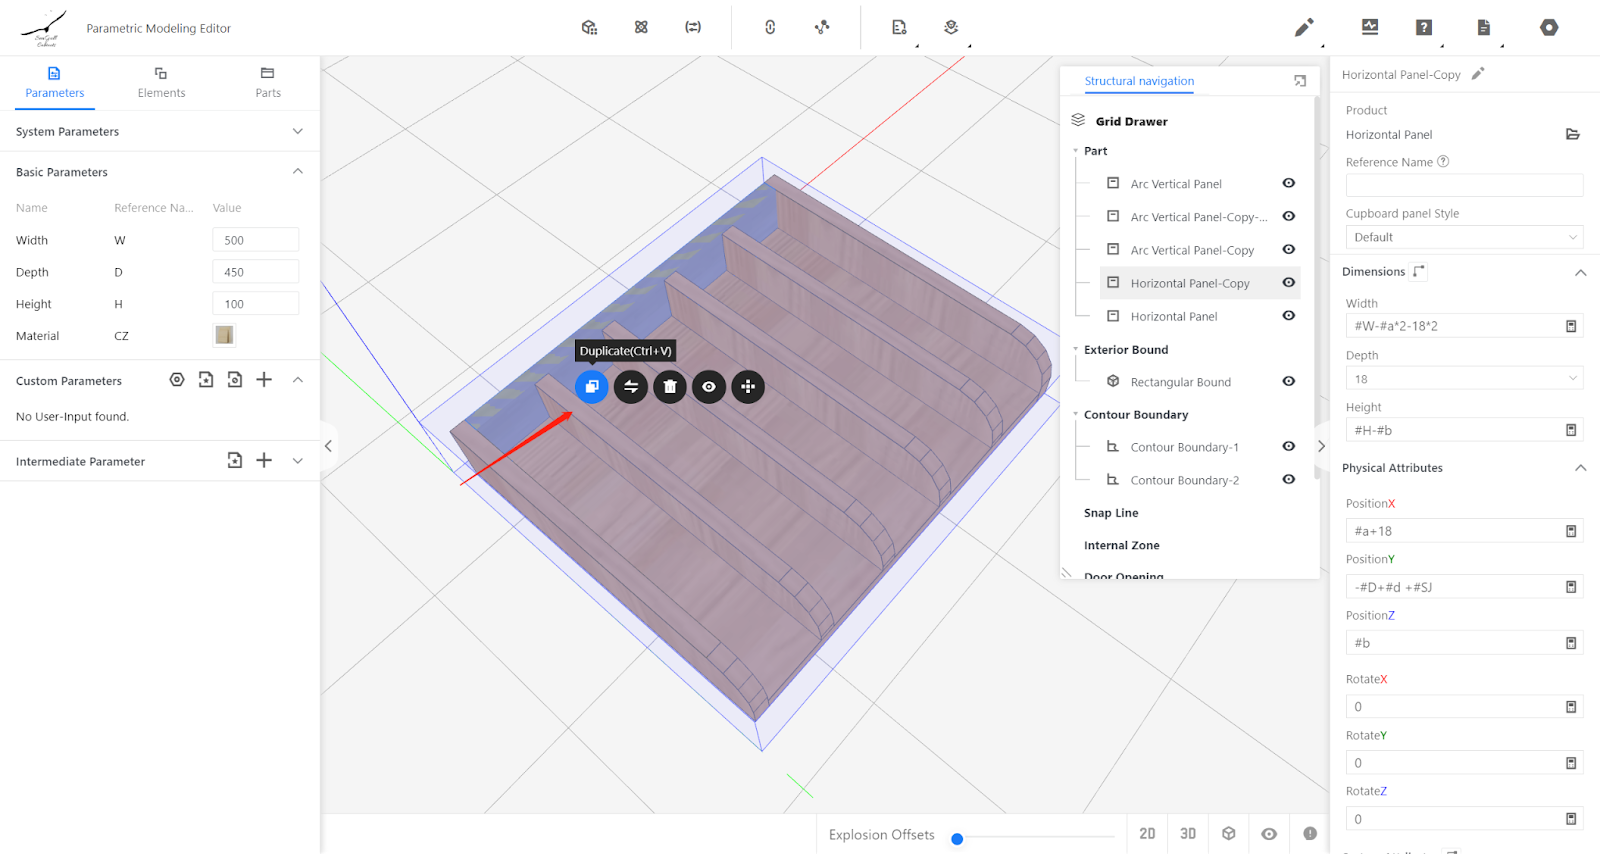Screen dimensions: 1600x854
Task: Open the Parts tab
Action: 267,82
